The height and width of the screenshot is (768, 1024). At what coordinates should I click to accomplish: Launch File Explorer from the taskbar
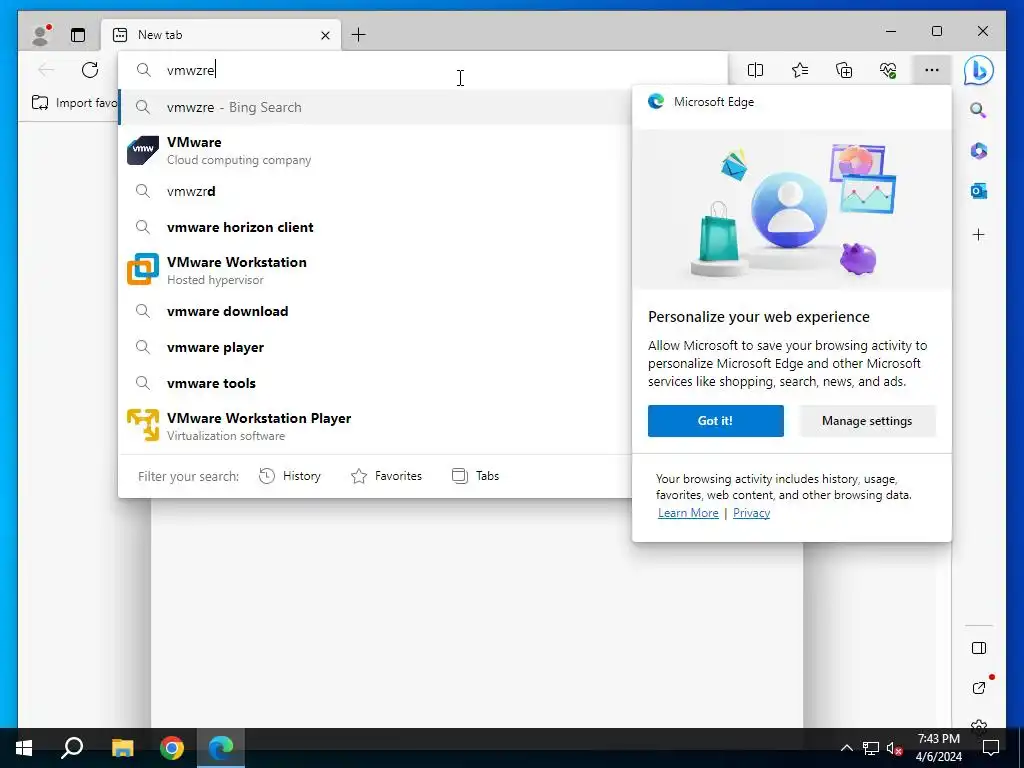(x=122, y=748)
